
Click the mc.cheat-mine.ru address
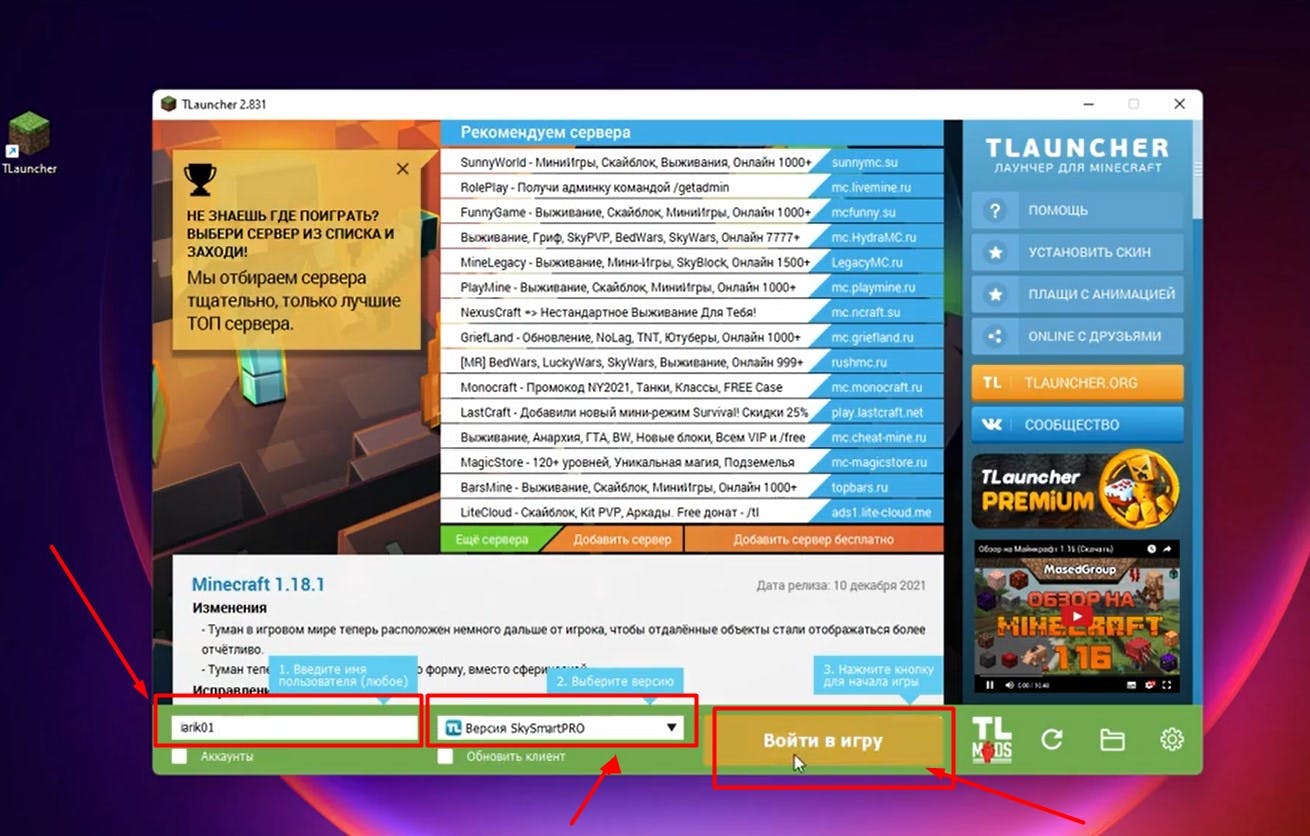pos(879,437)
